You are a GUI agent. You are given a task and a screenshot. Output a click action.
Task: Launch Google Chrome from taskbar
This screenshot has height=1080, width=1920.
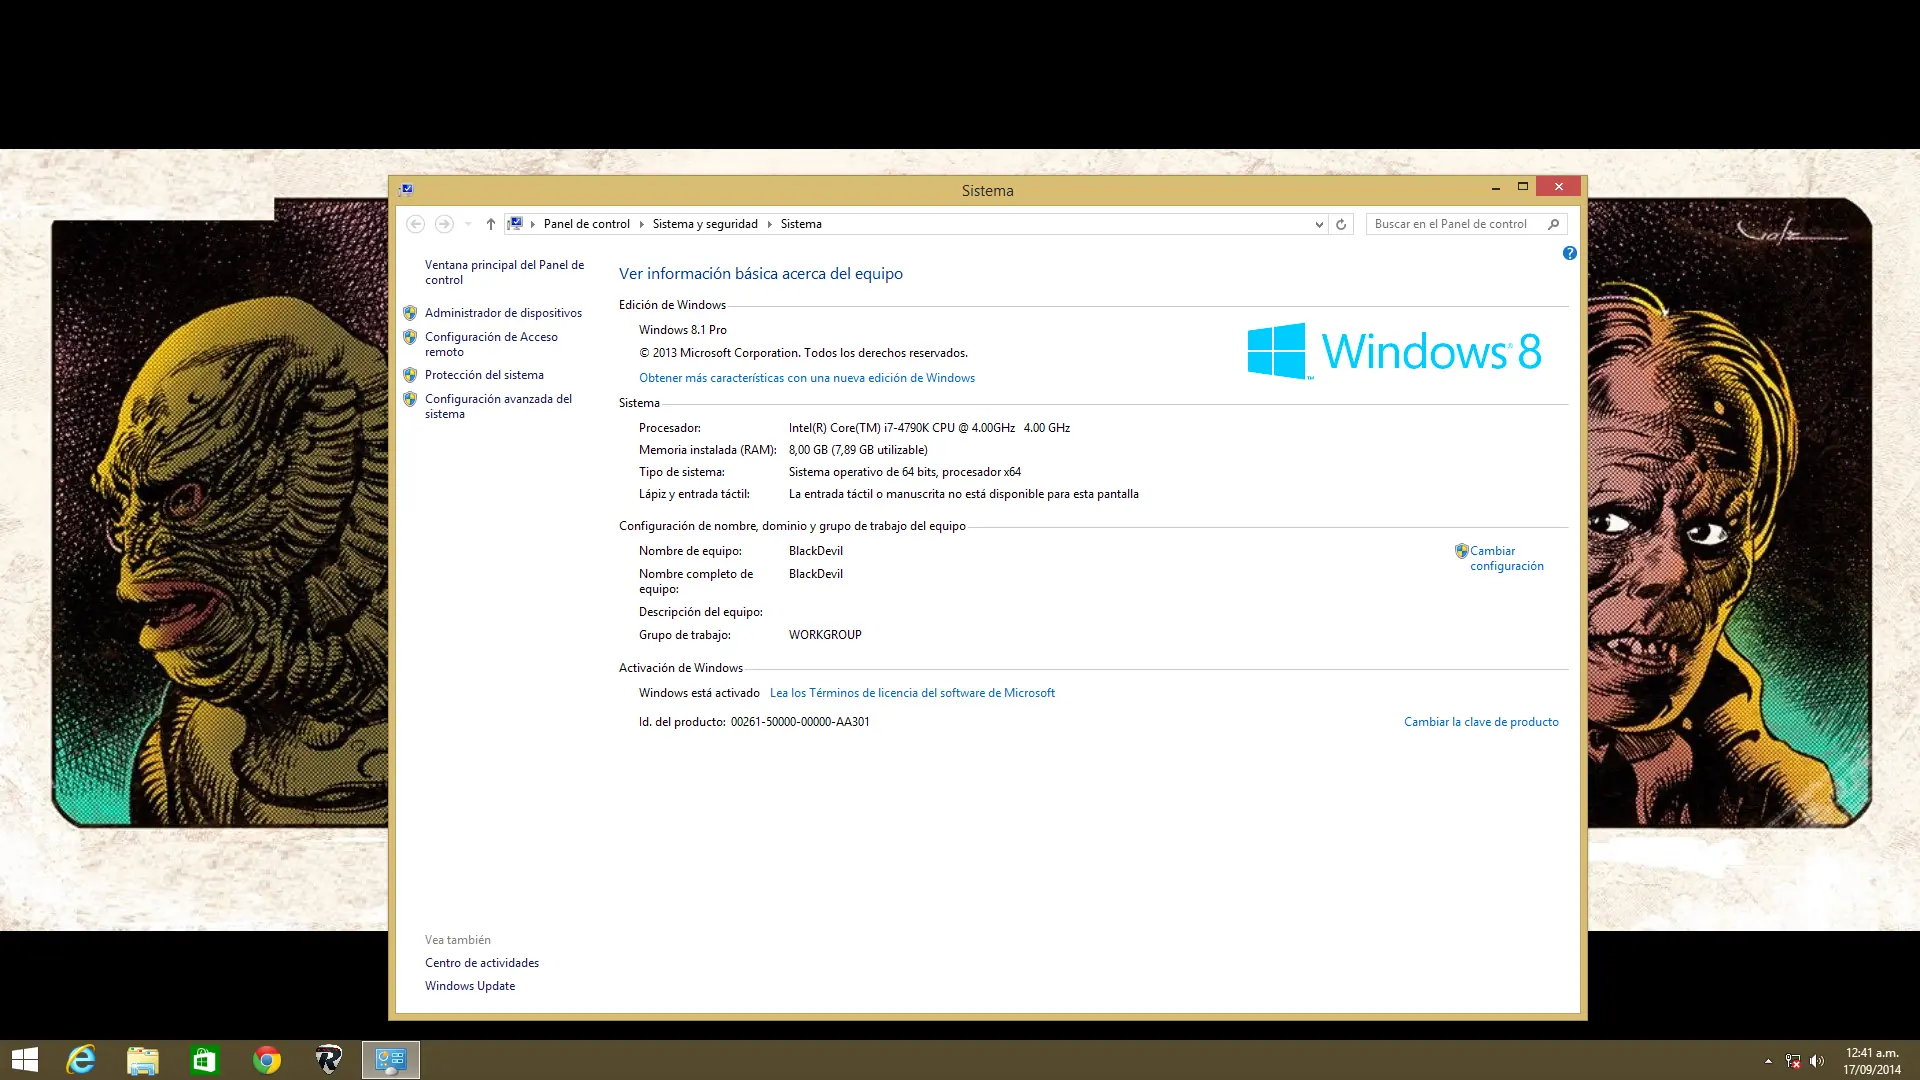click(267, 1060)
